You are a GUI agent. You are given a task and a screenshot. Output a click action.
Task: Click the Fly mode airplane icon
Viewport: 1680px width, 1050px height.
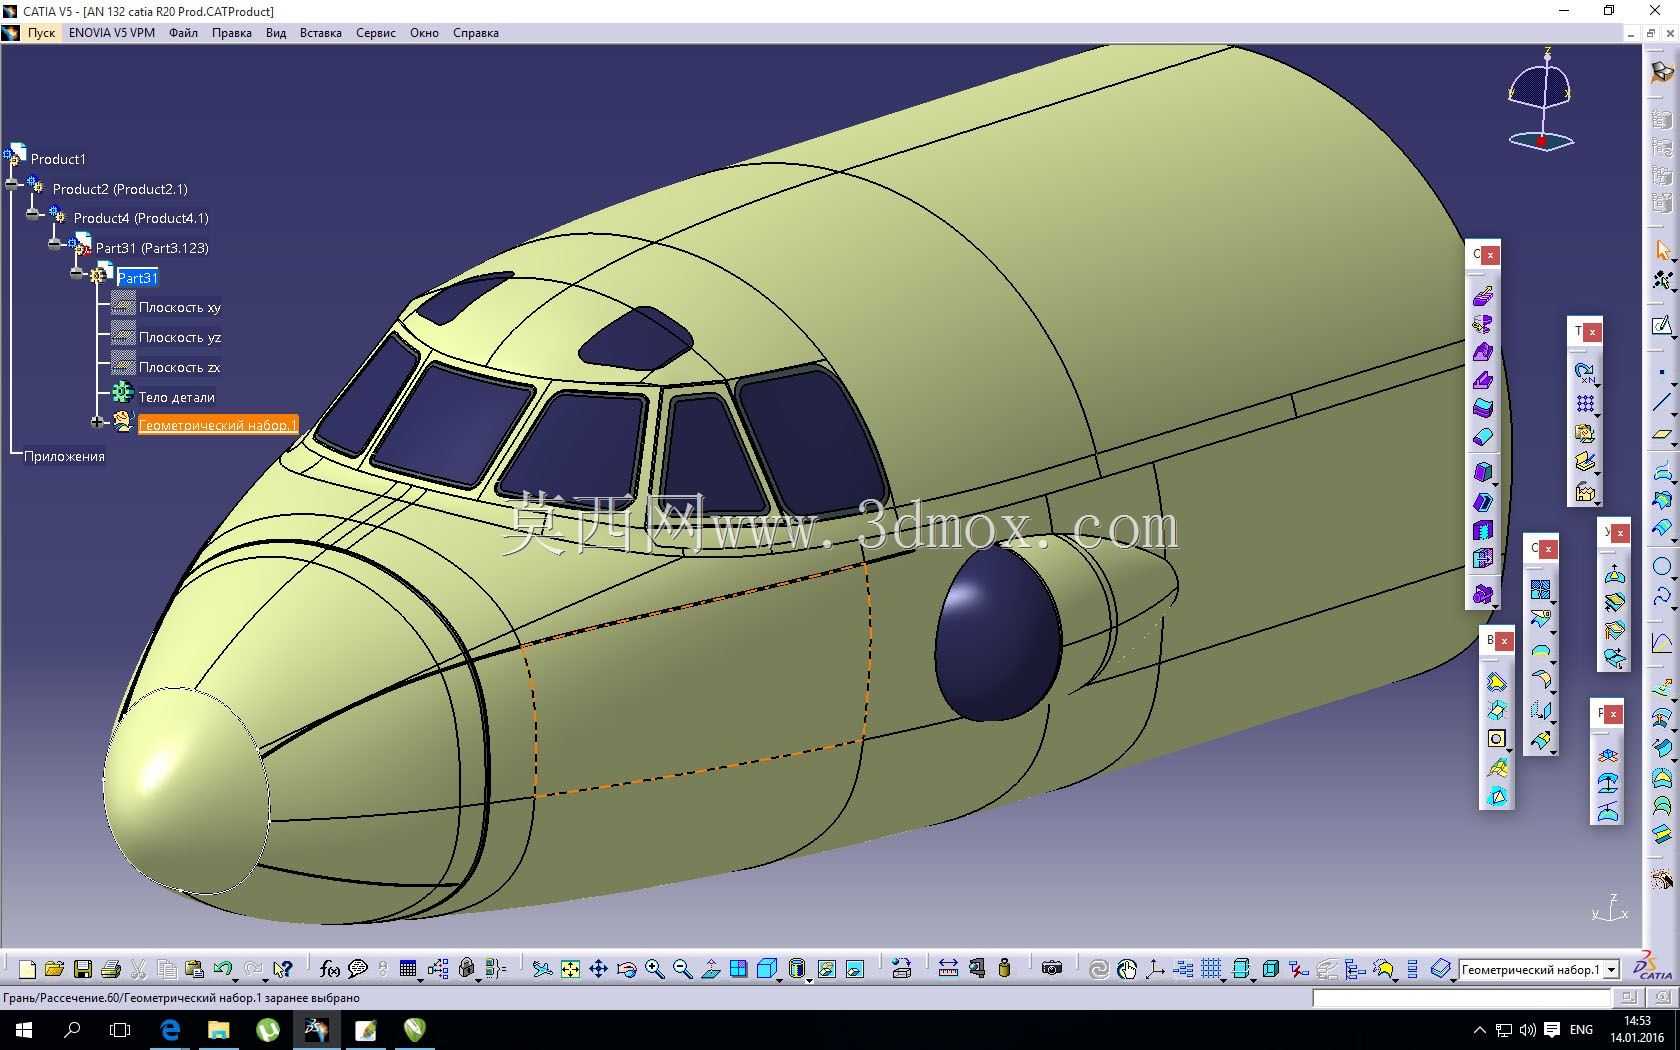click(x=542, y=969)
